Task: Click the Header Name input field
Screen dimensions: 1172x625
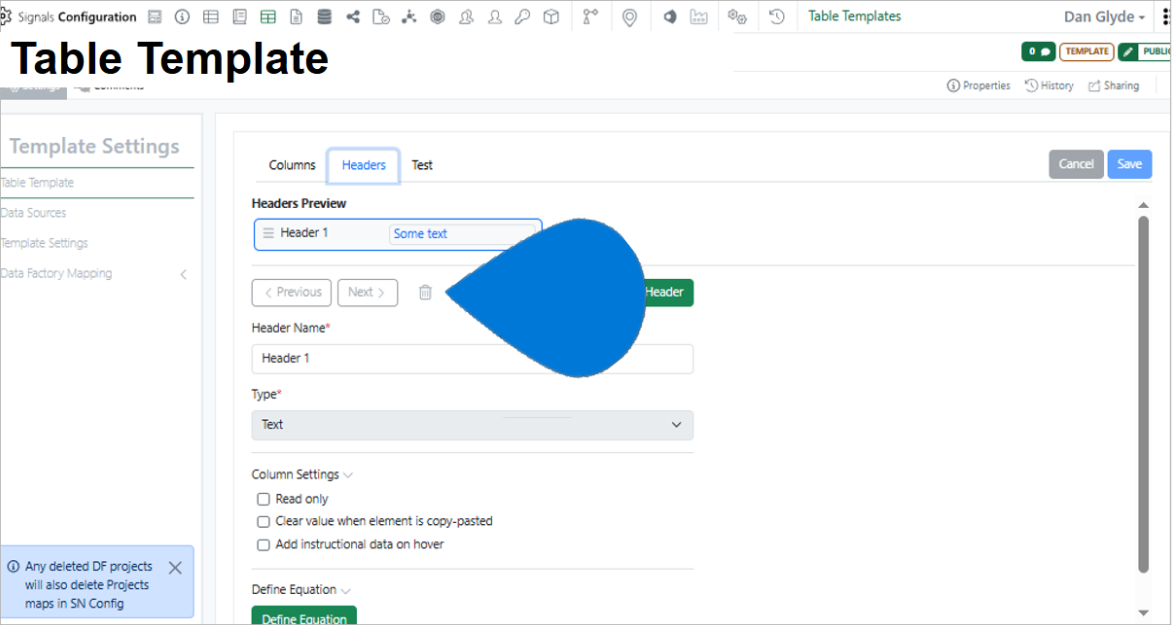Action: point(472,359)
